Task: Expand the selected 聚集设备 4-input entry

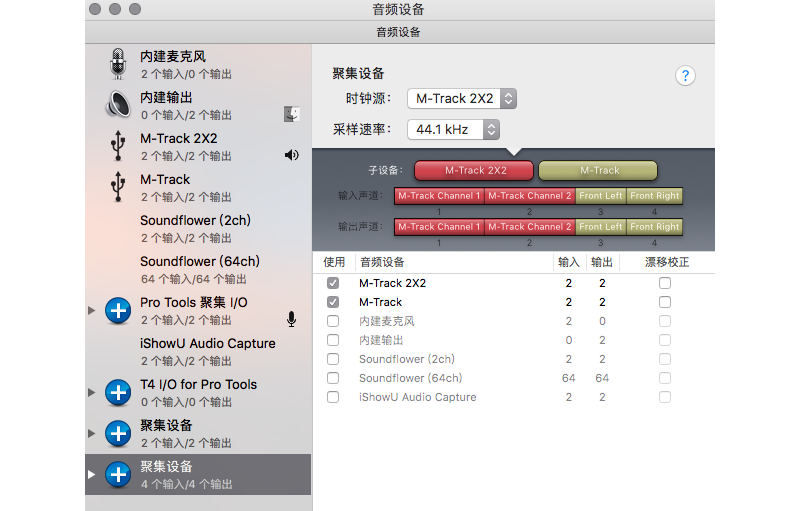Action: click(91, 474)
